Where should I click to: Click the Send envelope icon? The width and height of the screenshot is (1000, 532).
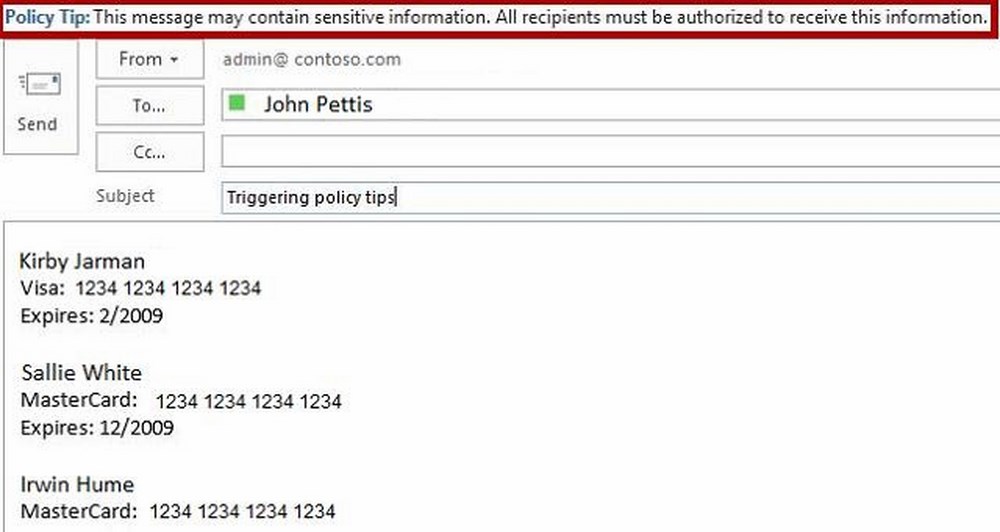tap(40, 84)
